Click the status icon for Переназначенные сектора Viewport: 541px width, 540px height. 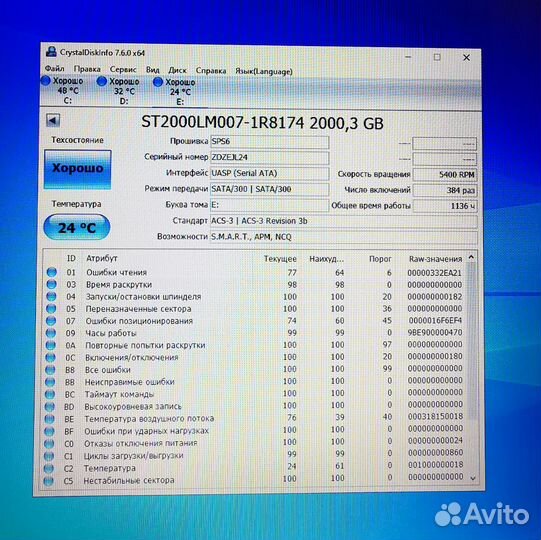click(x=51, y=308)
